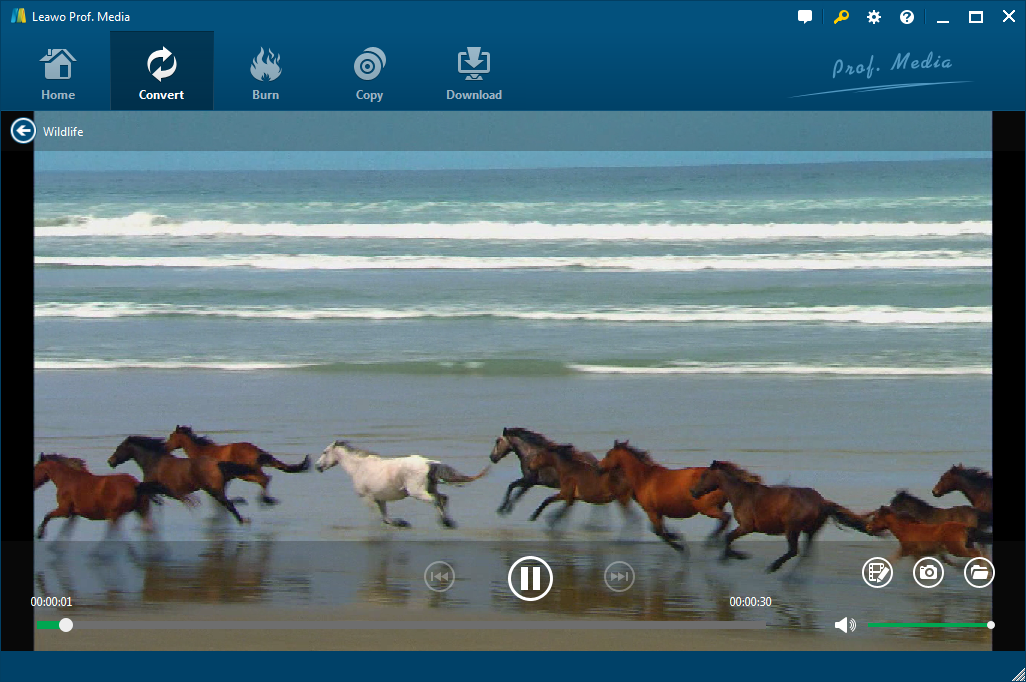Open the help question mark icon
The height and width of the screenshot is (682, 1026).
click(x=906, y=17)
